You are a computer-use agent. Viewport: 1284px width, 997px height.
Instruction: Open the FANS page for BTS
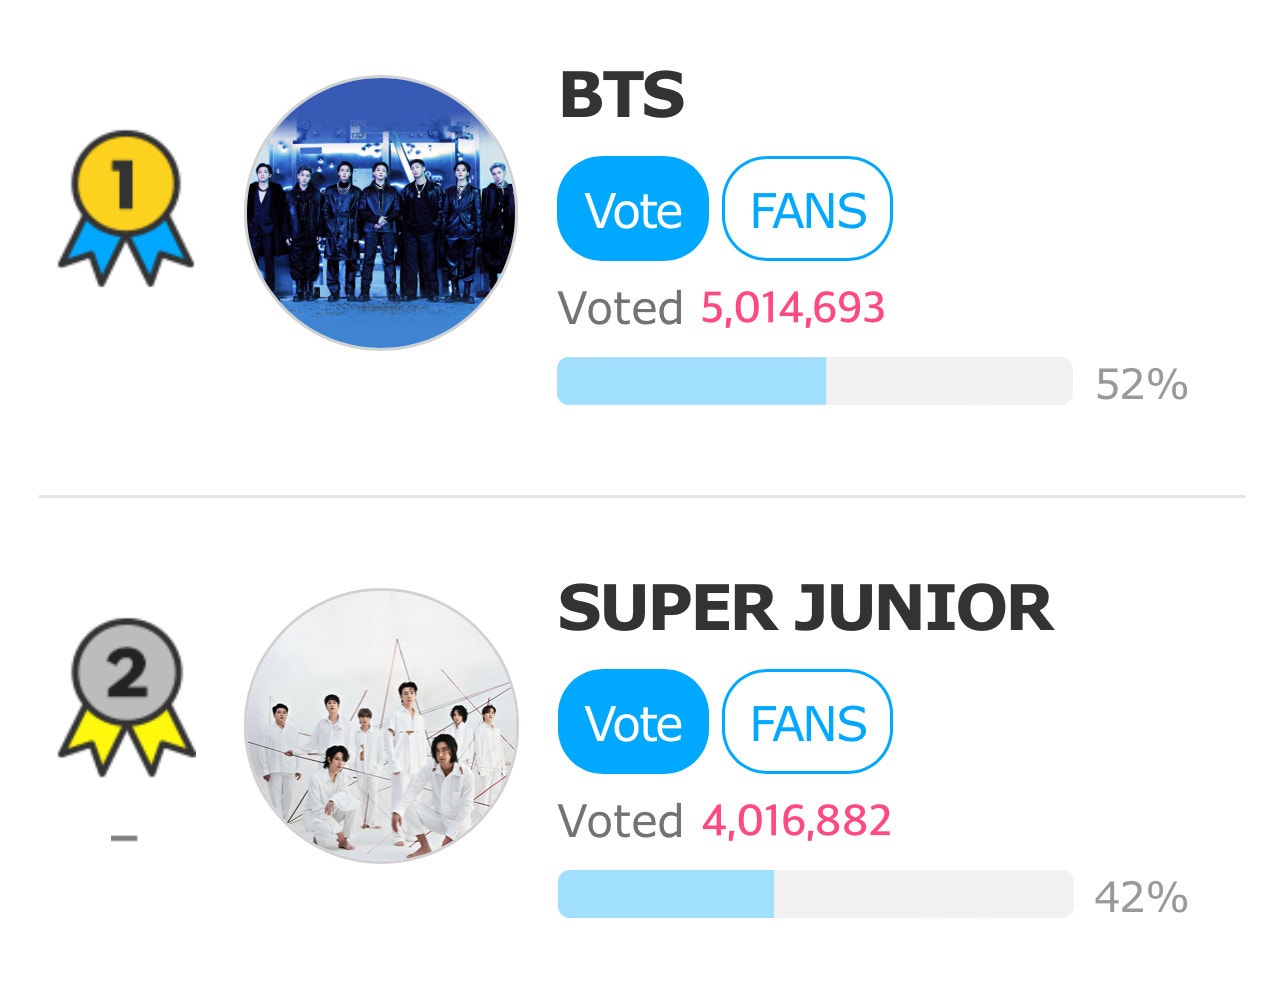pos(807,209)
